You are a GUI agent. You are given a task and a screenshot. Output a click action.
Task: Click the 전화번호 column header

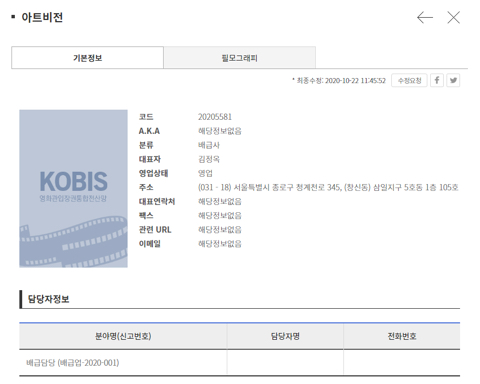click(x=402, y=336)
